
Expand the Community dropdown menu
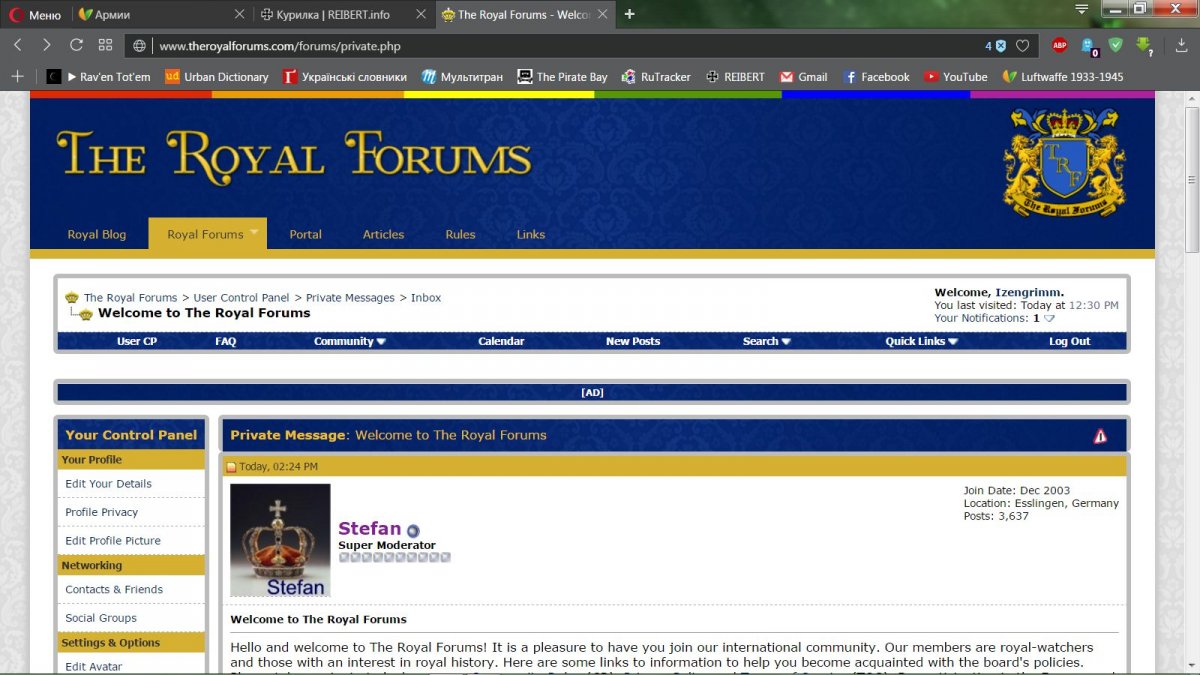(350, 341)
